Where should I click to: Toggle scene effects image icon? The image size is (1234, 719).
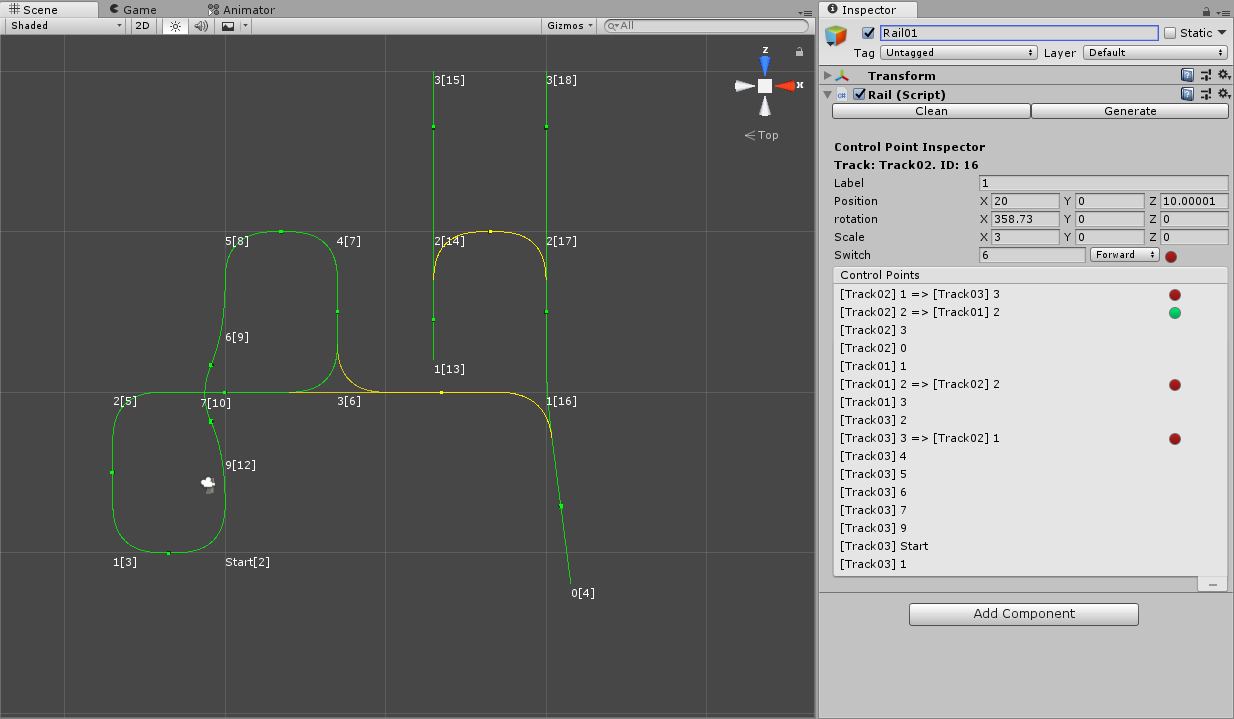[228, 26]
